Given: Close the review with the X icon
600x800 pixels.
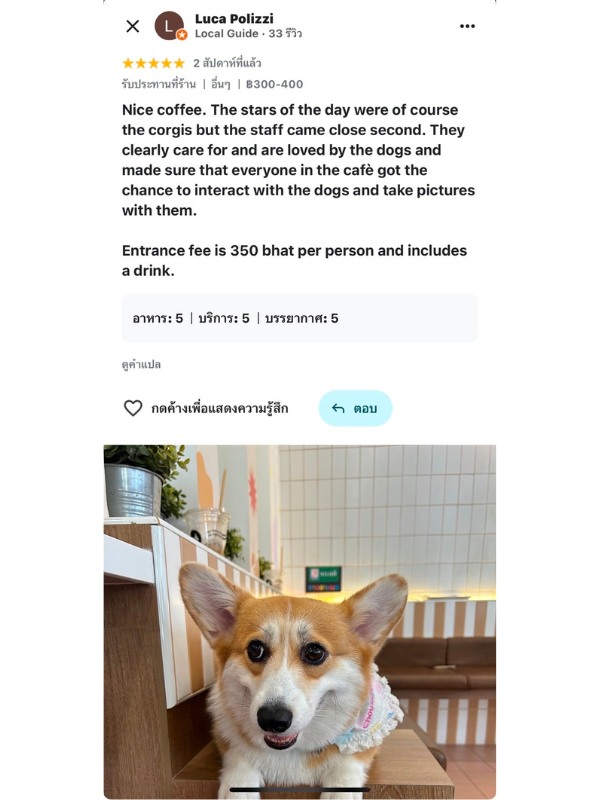Looking at the screenshot, I should pos(133,26).
